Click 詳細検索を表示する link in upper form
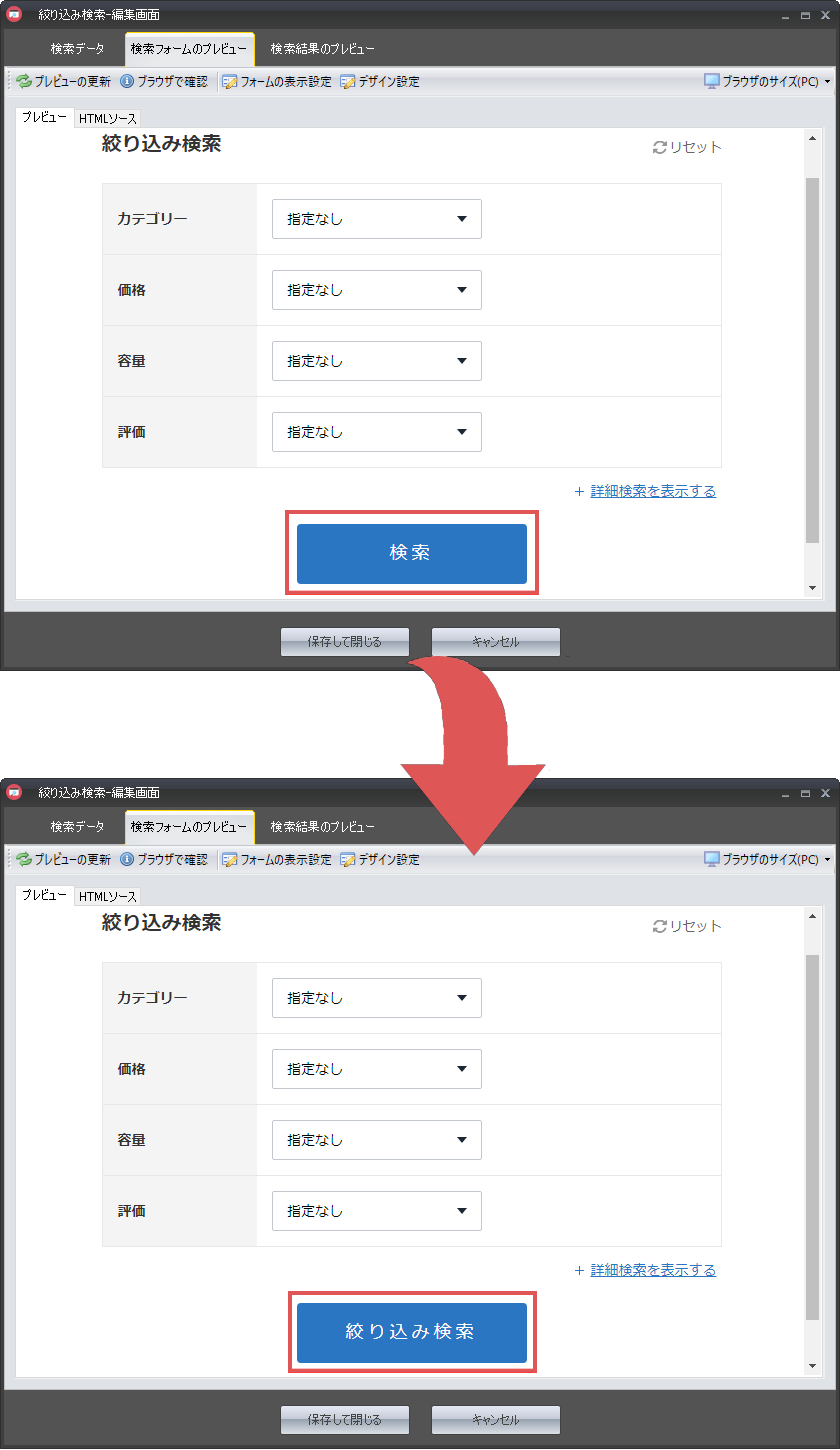840x1450 pixels. tap(652, 491)
